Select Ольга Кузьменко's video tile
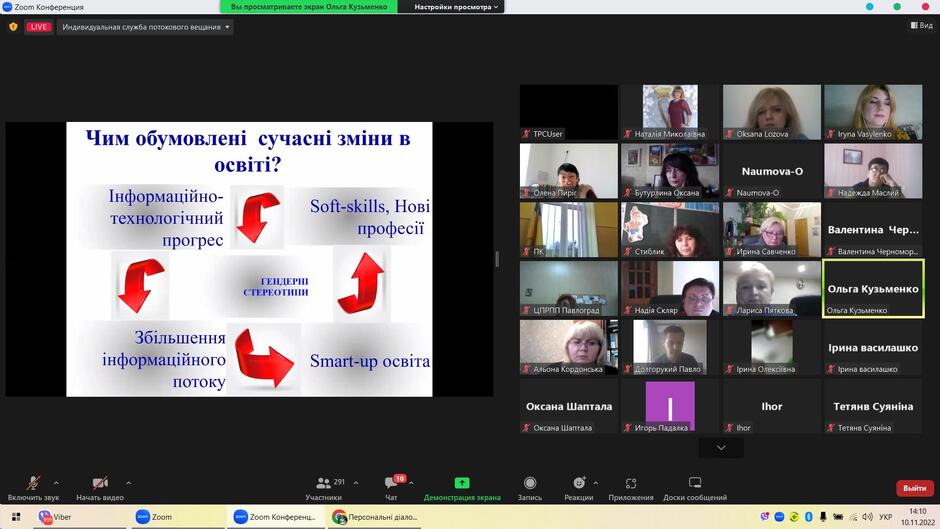The width and height of the screenshot is (940, 529). [873, 288]
